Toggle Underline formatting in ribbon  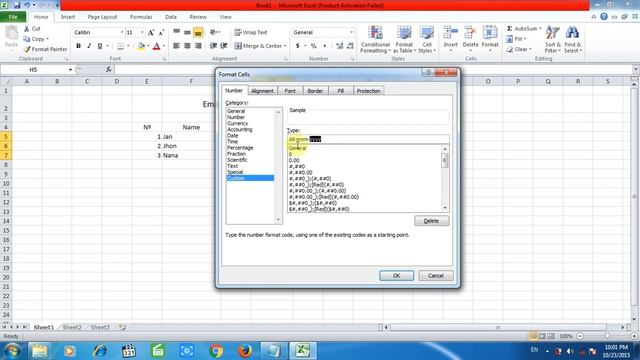[x=100, y=46]
